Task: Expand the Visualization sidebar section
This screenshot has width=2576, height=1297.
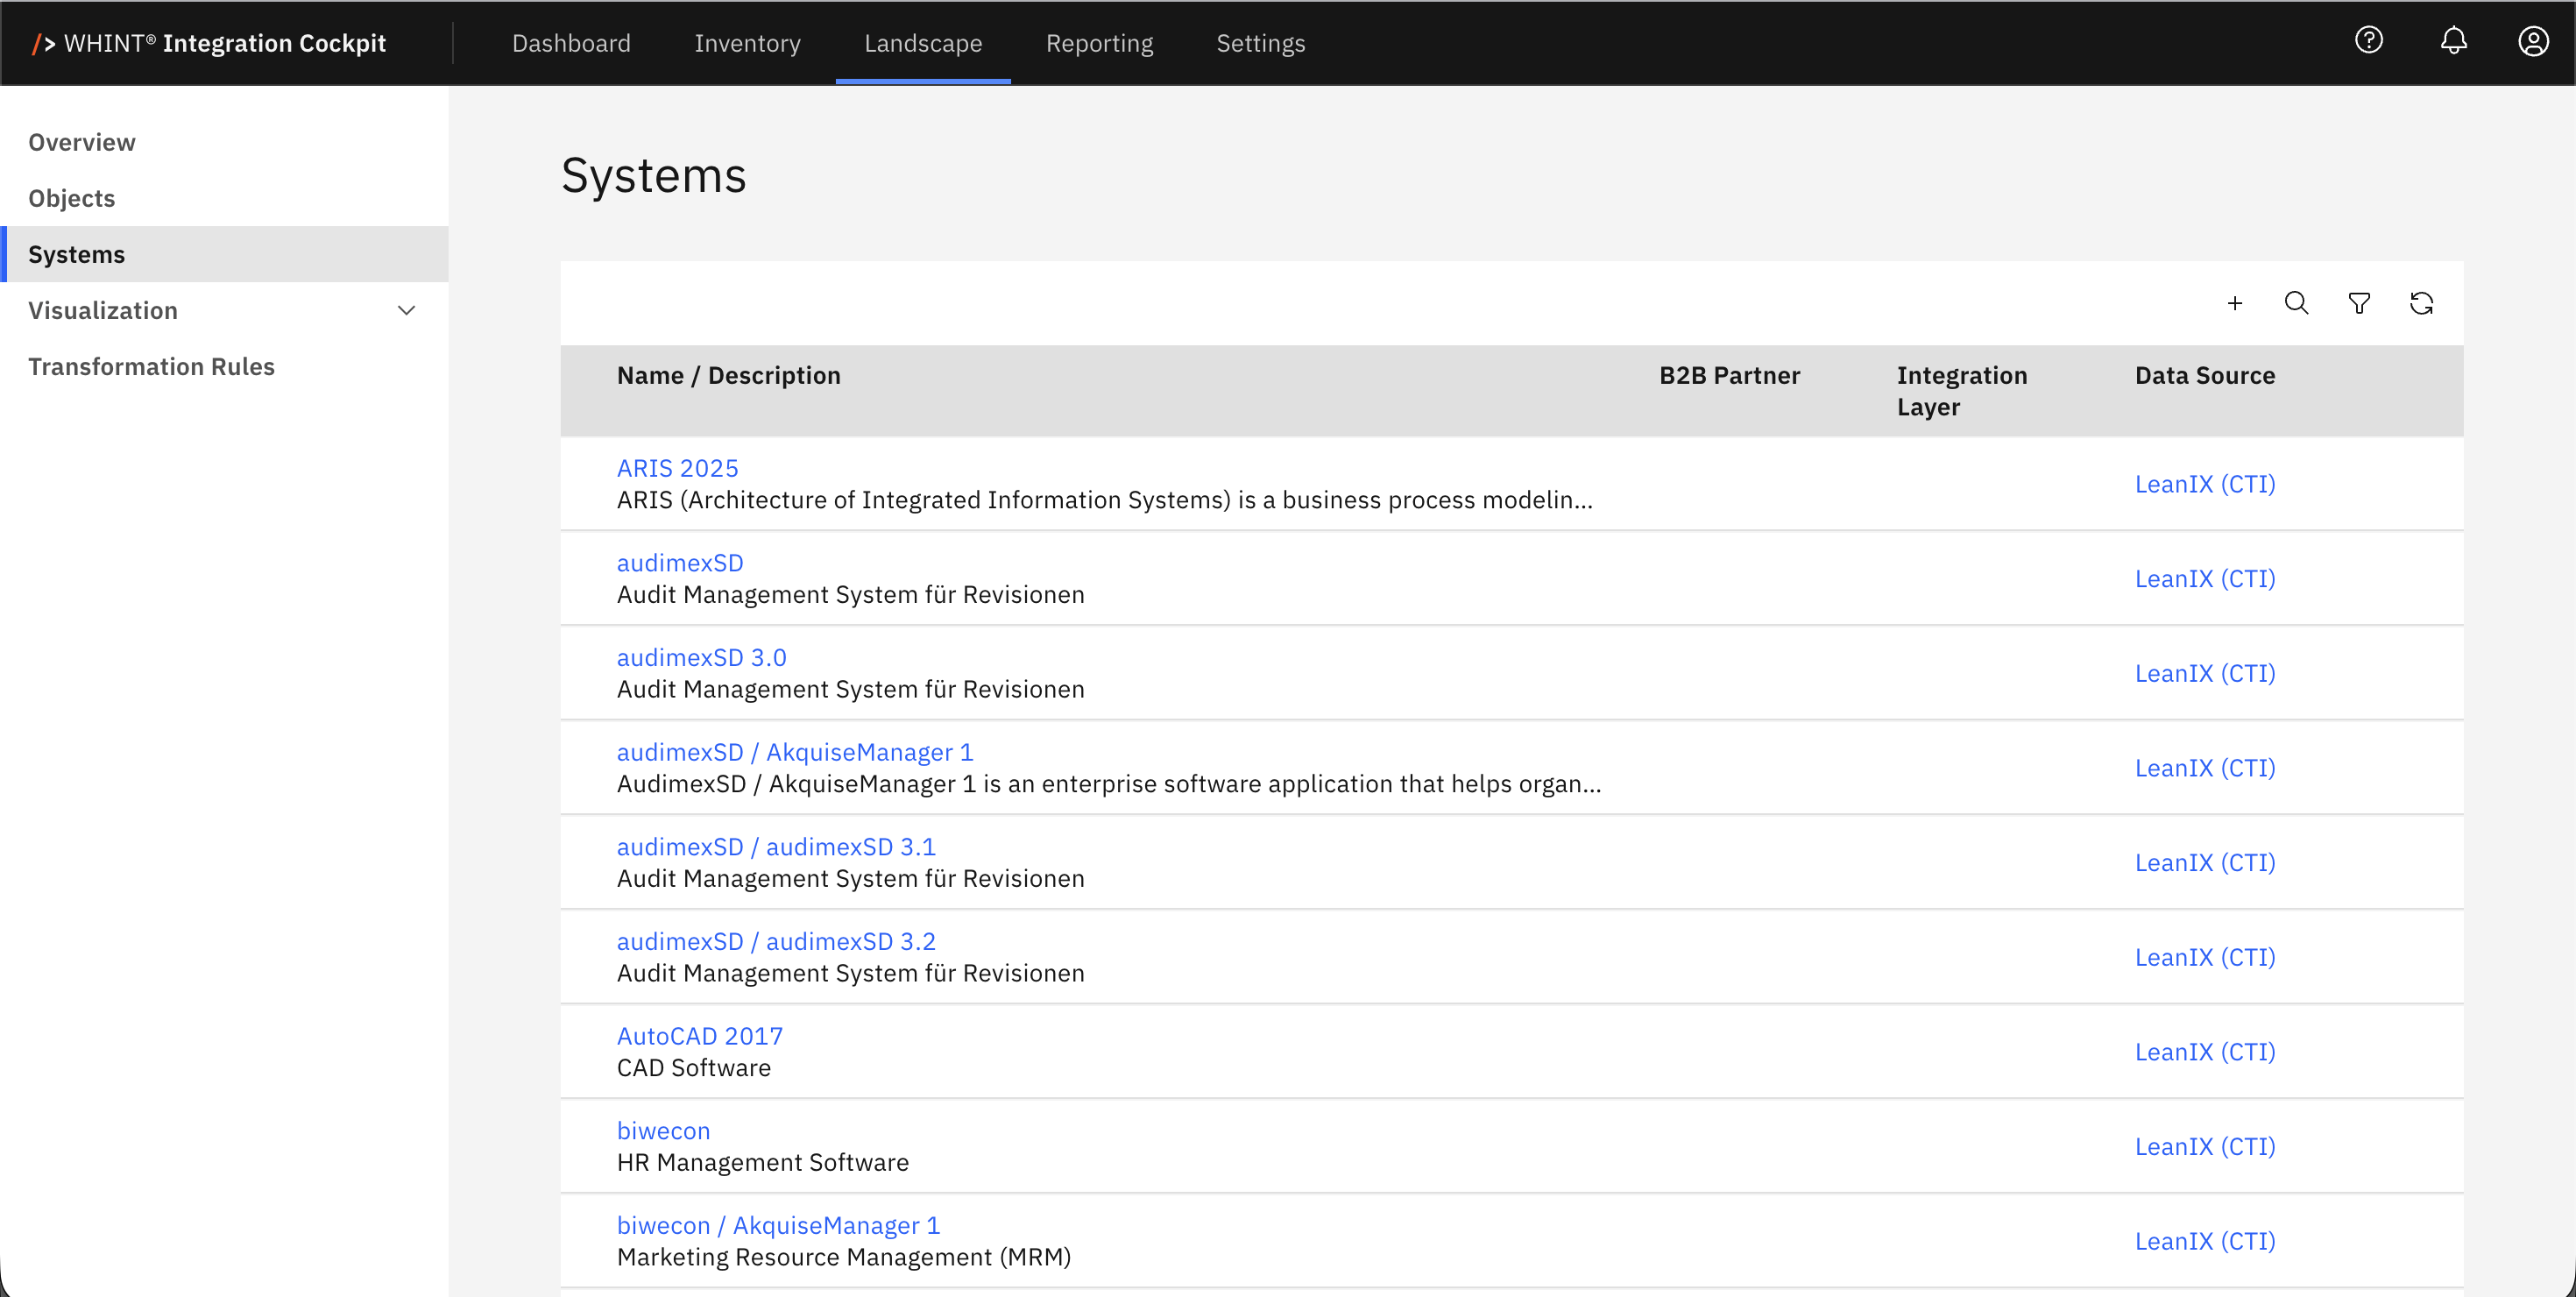Action: point(406,310)
